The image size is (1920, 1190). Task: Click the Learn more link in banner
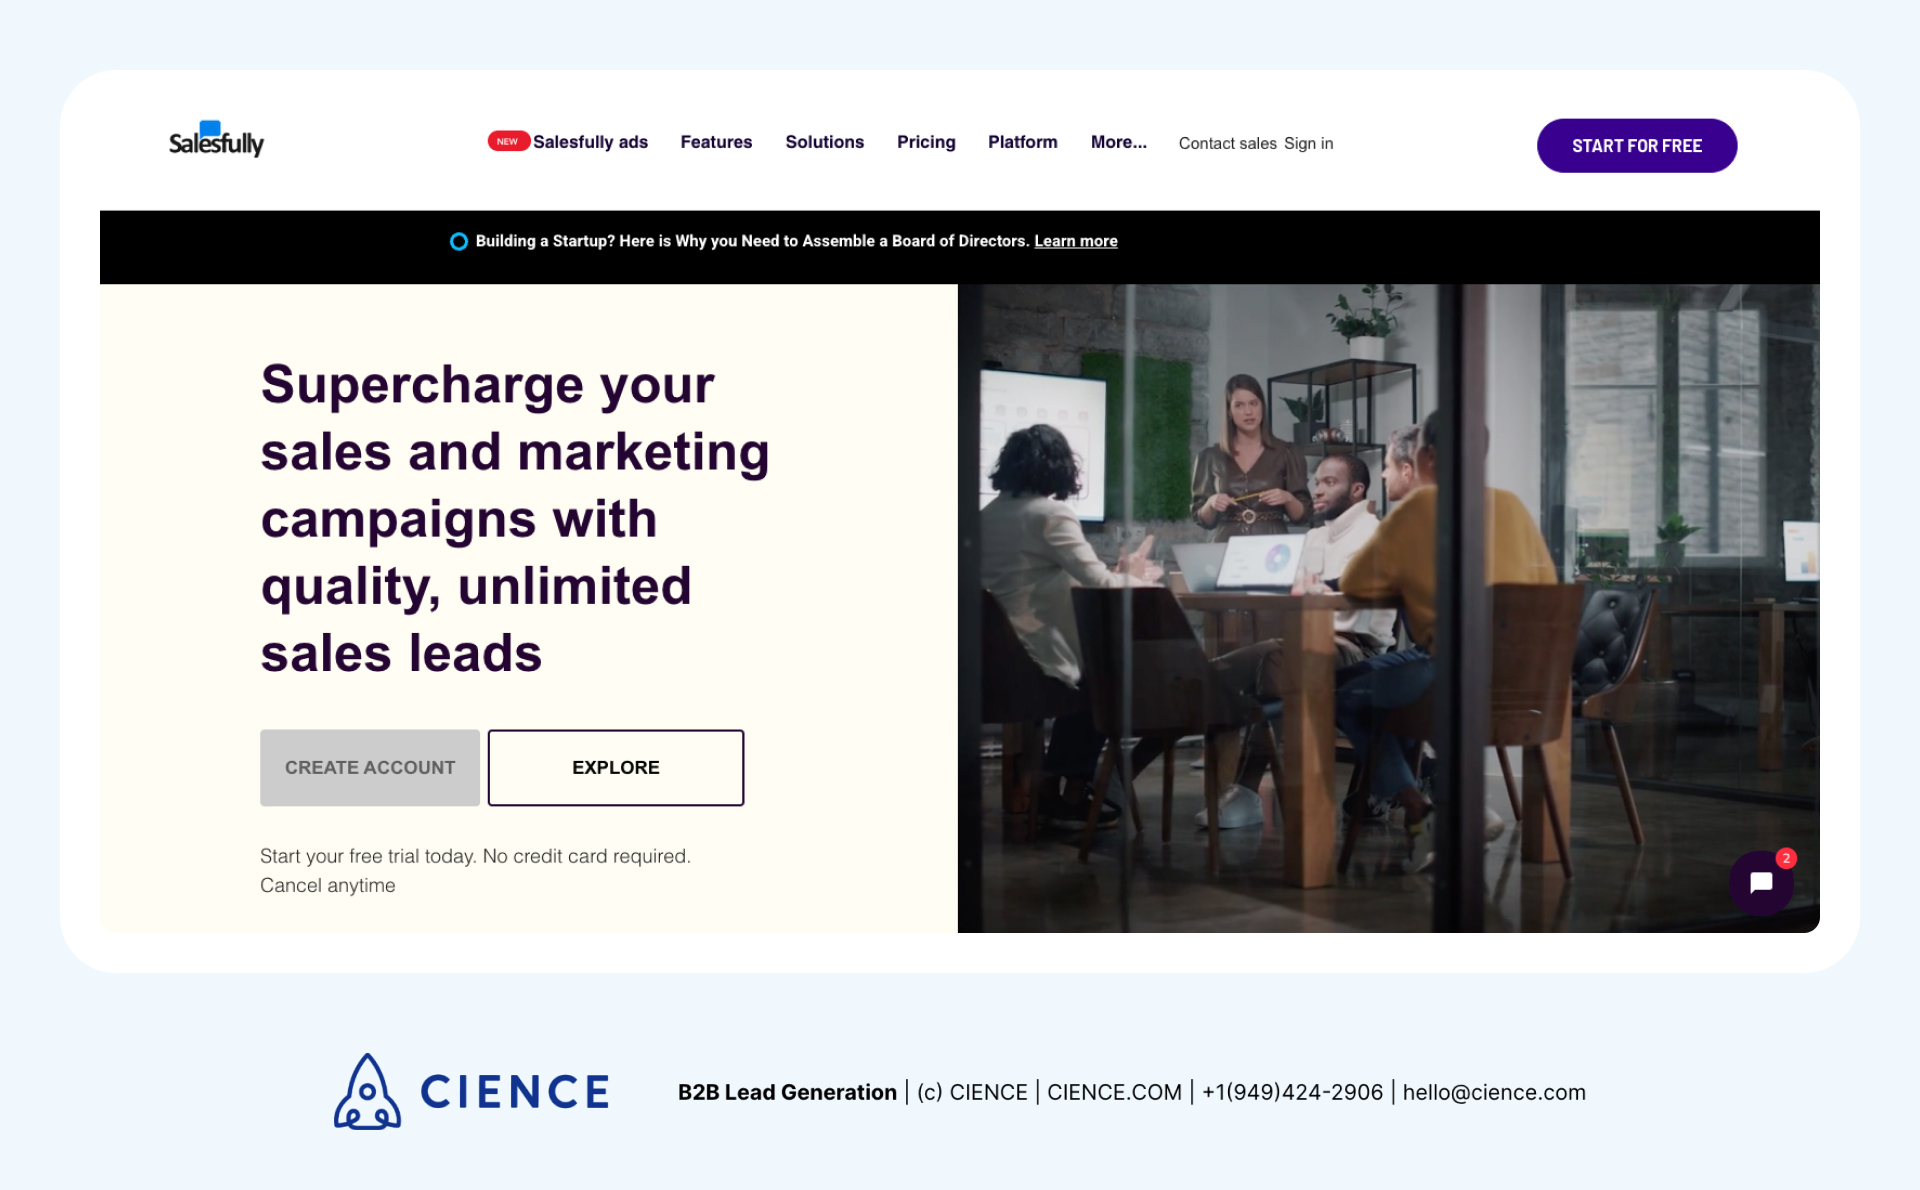(x=1075, y=241)
